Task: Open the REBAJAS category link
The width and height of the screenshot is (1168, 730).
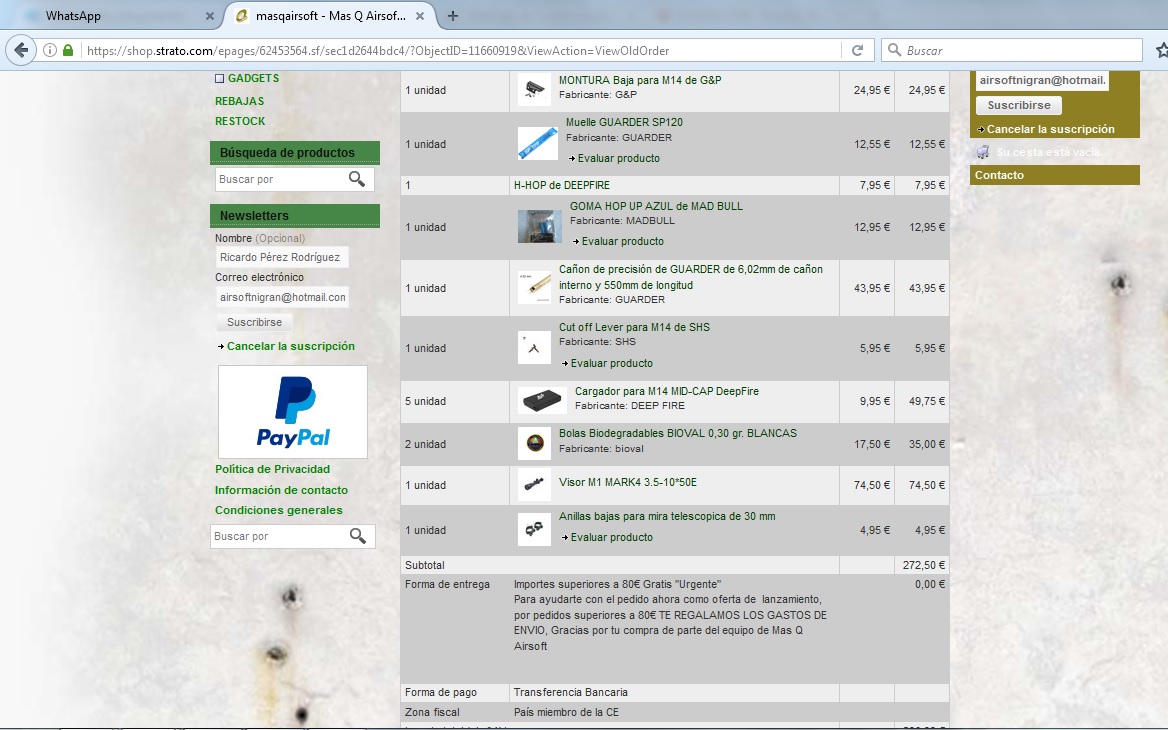Action: pos(239,101)
